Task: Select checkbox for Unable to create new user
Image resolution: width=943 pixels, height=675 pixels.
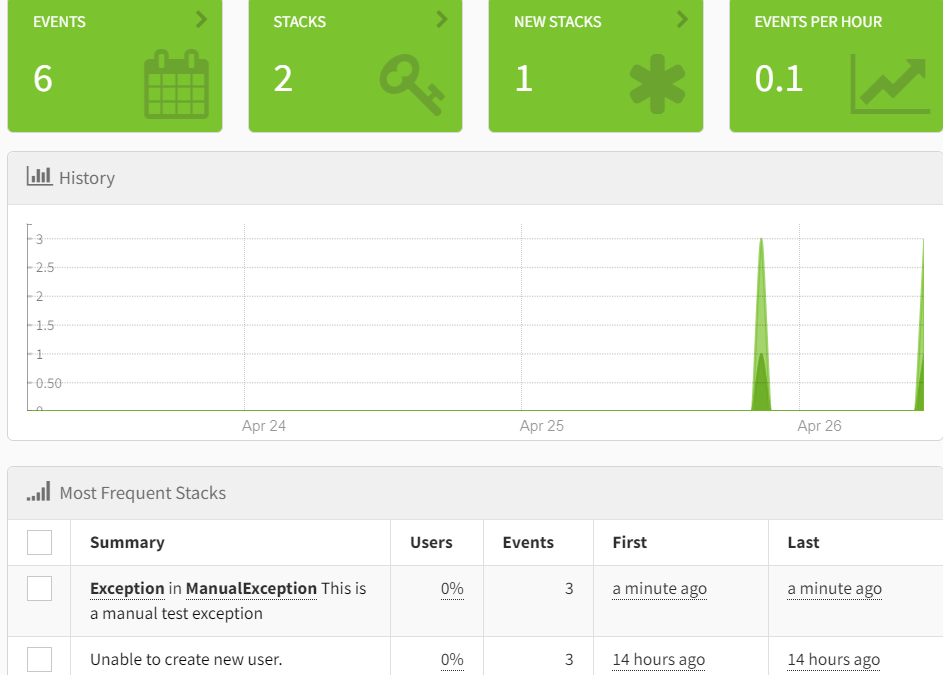Action: [x=39, y=659]
